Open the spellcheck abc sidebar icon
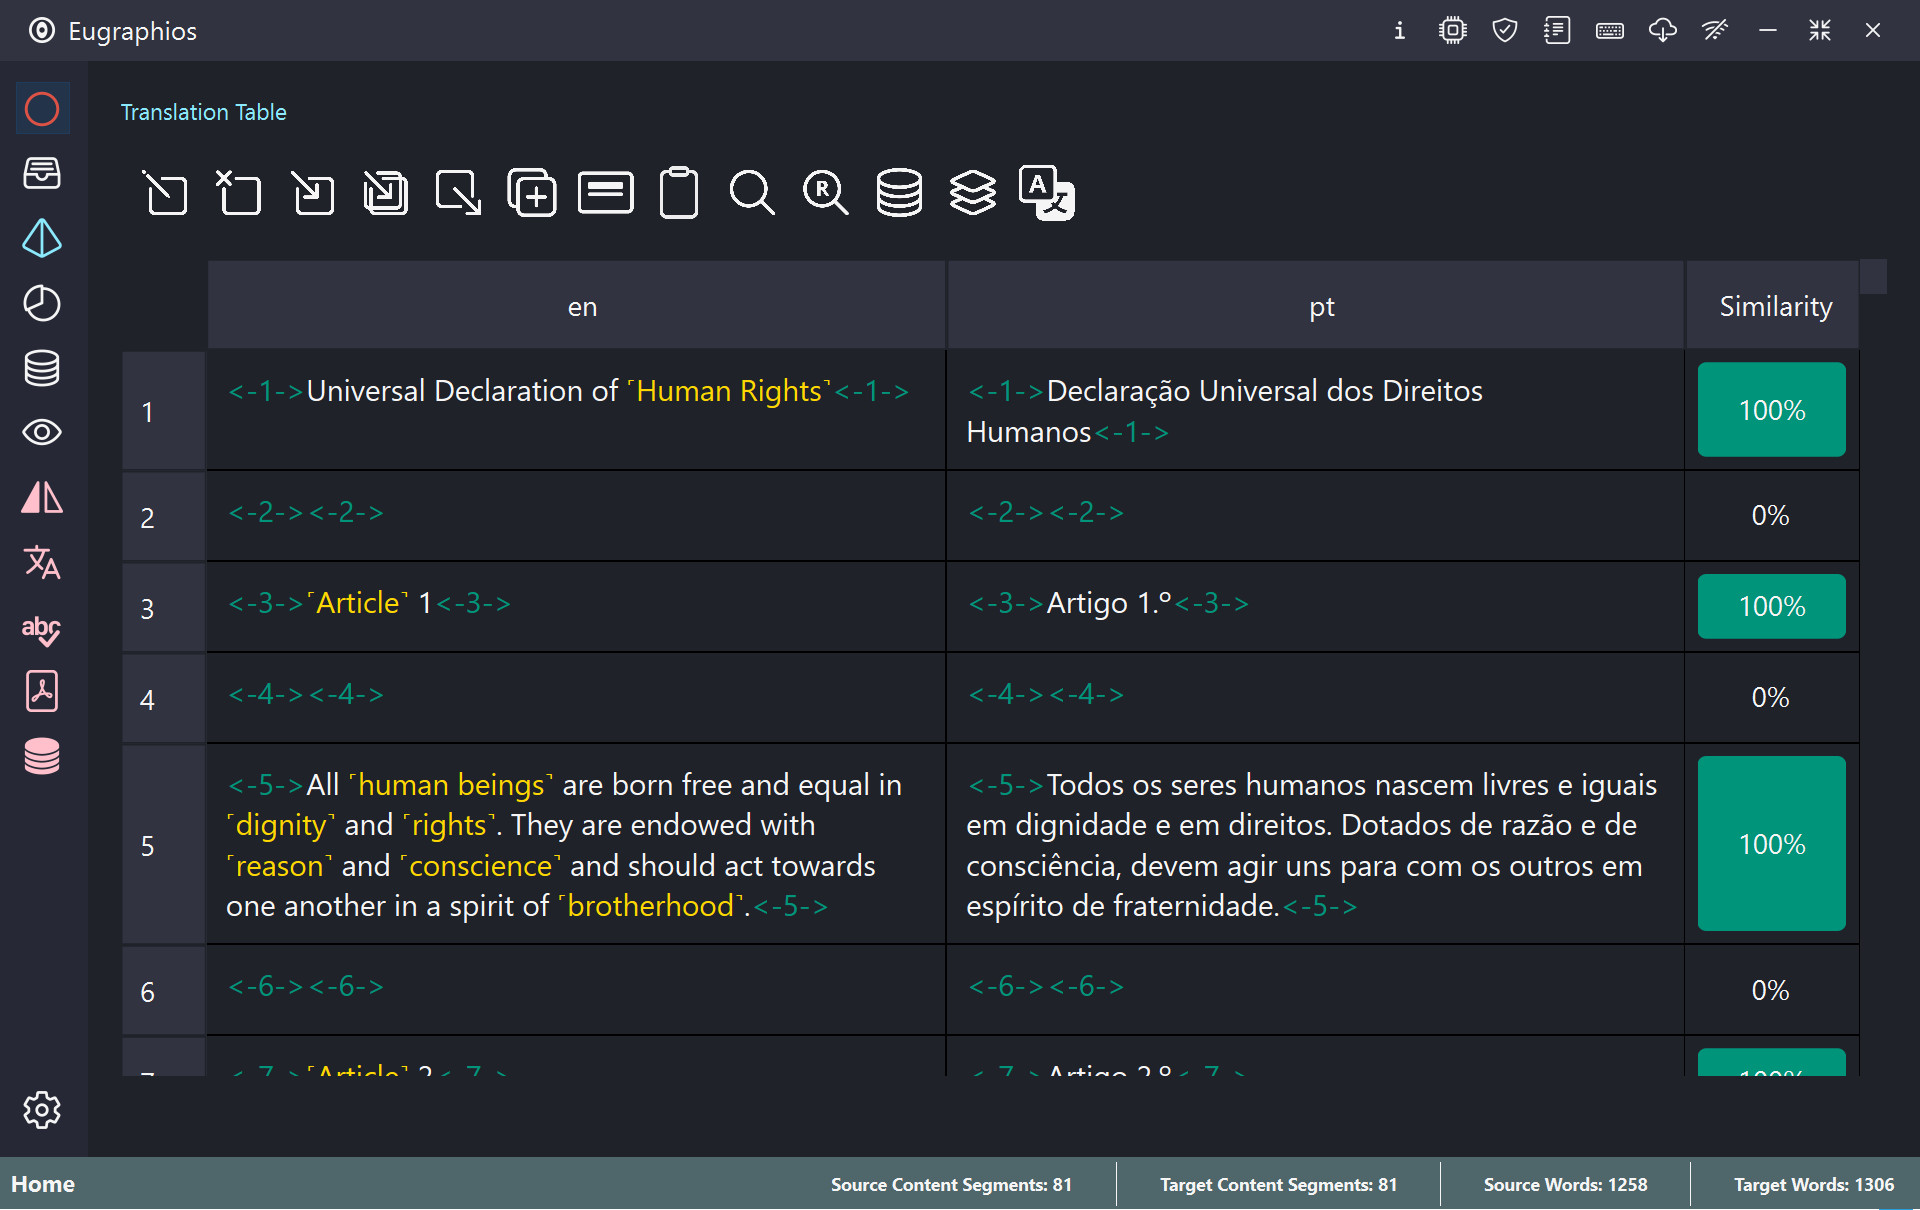Viewport: 1920px width, 1210px height. (42, 628)
